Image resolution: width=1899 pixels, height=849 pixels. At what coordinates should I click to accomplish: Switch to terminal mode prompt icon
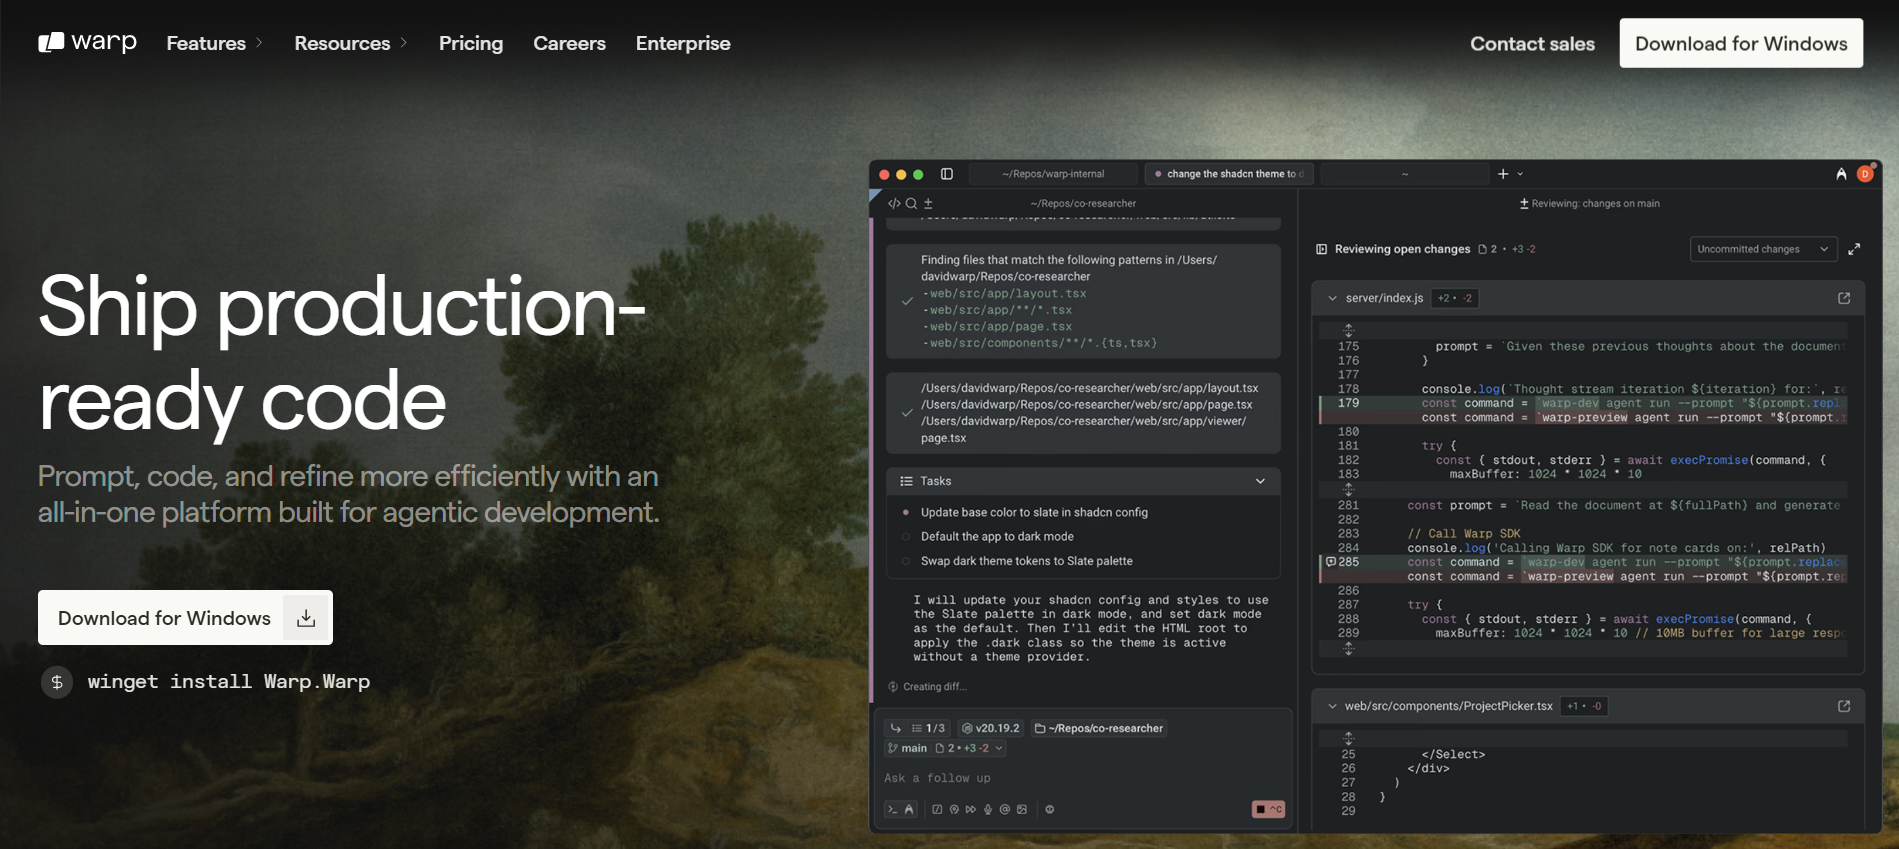[892, 809]
